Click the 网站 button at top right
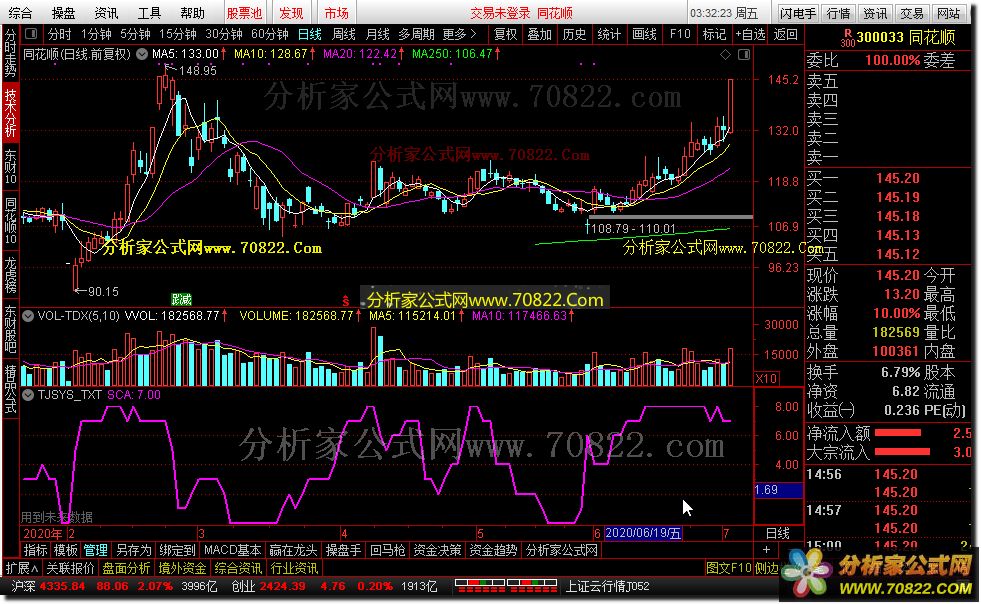 (x=948, y=13)
